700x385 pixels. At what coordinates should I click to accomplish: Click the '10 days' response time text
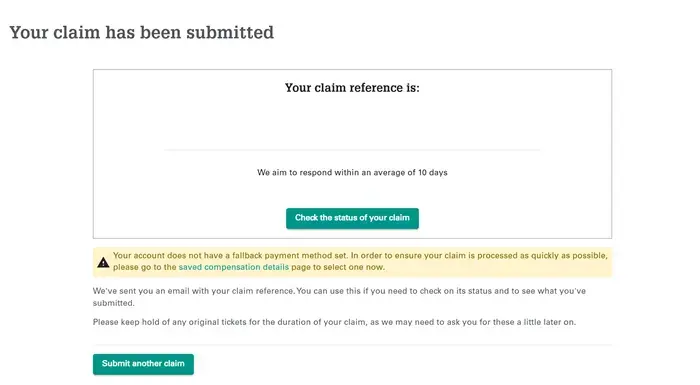coord(433,172)
